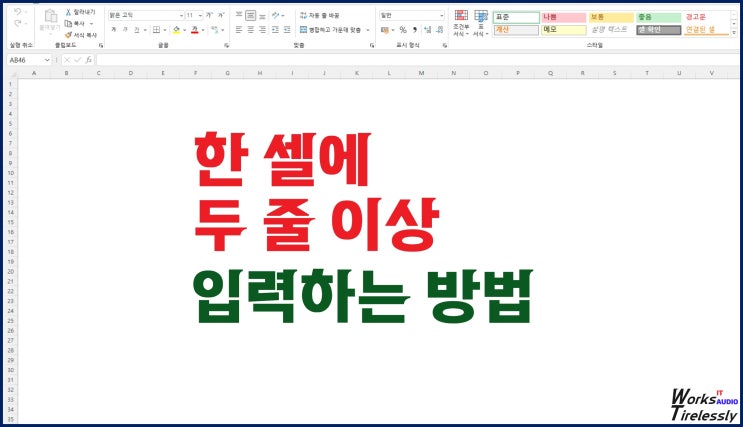The height and width of the screenshot is (427, 743).
Task: Apply 연결된 셀 cell style
Action: (706, 30)
